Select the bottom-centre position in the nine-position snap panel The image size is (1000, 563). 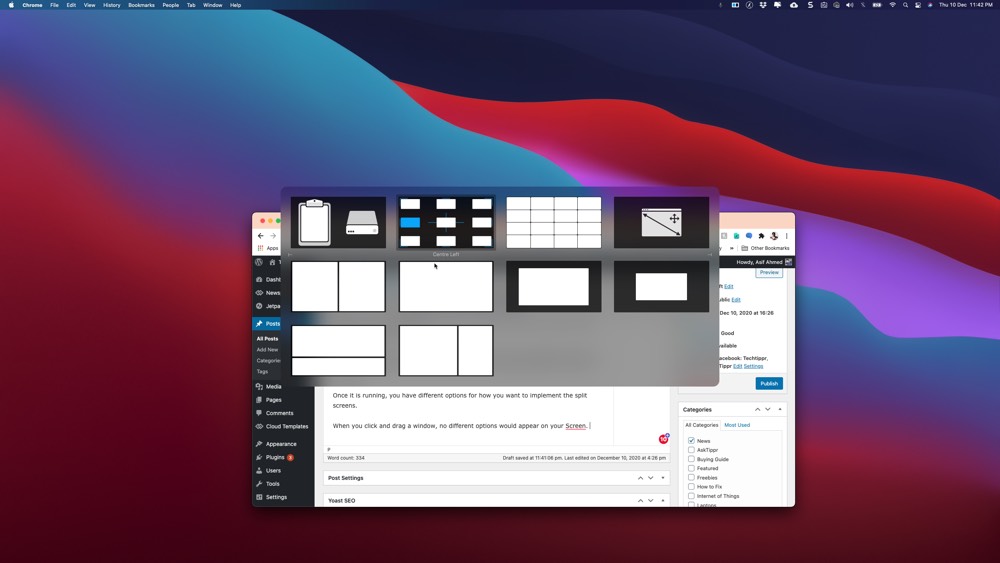coord(446,241)
